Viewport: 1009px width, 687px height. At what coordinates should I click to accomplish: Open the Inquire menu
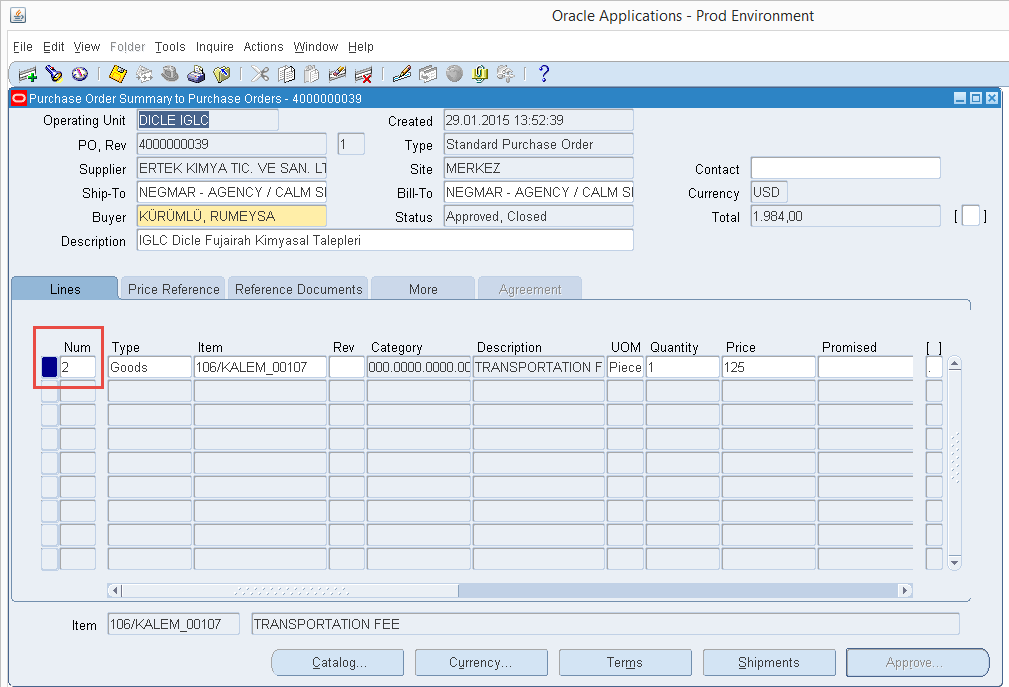214,46
